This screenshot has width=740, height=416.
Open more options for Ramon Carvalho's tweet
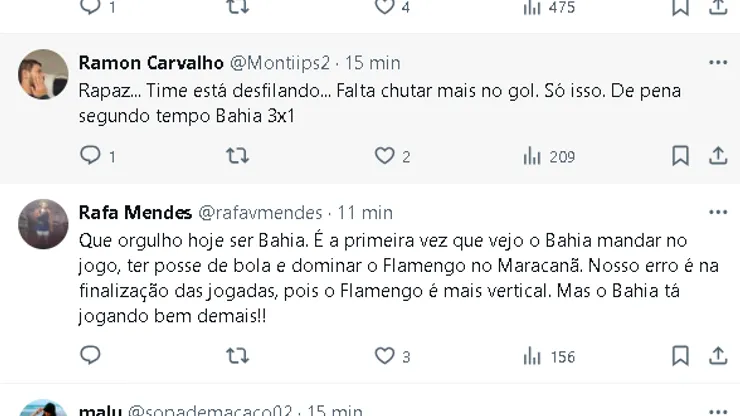[718, 62]
